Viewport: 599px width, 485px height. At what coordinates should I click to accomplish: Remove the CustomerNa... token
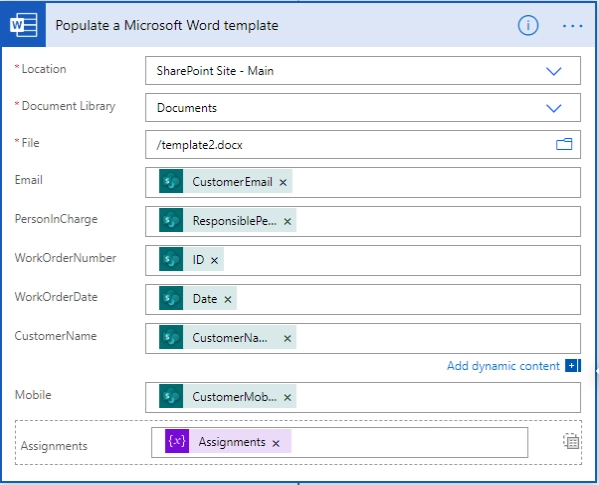287,338
